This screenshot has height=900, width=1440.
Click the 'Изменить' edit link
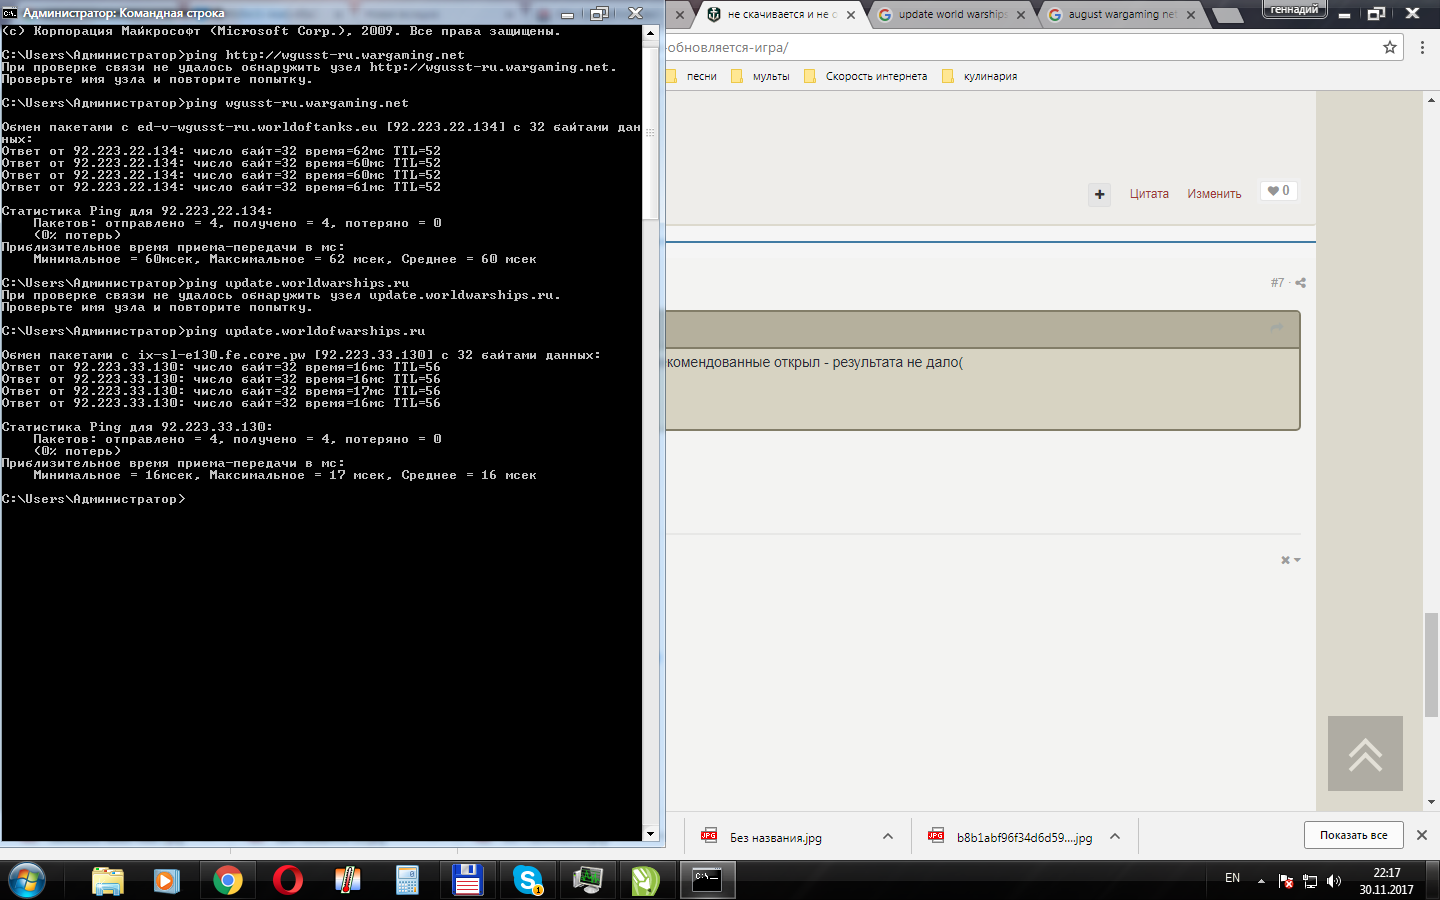[1214, 194]
